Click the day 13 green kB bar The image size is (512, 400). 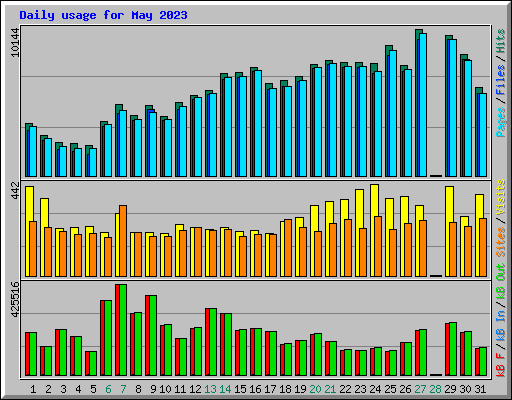coord(213,342)
